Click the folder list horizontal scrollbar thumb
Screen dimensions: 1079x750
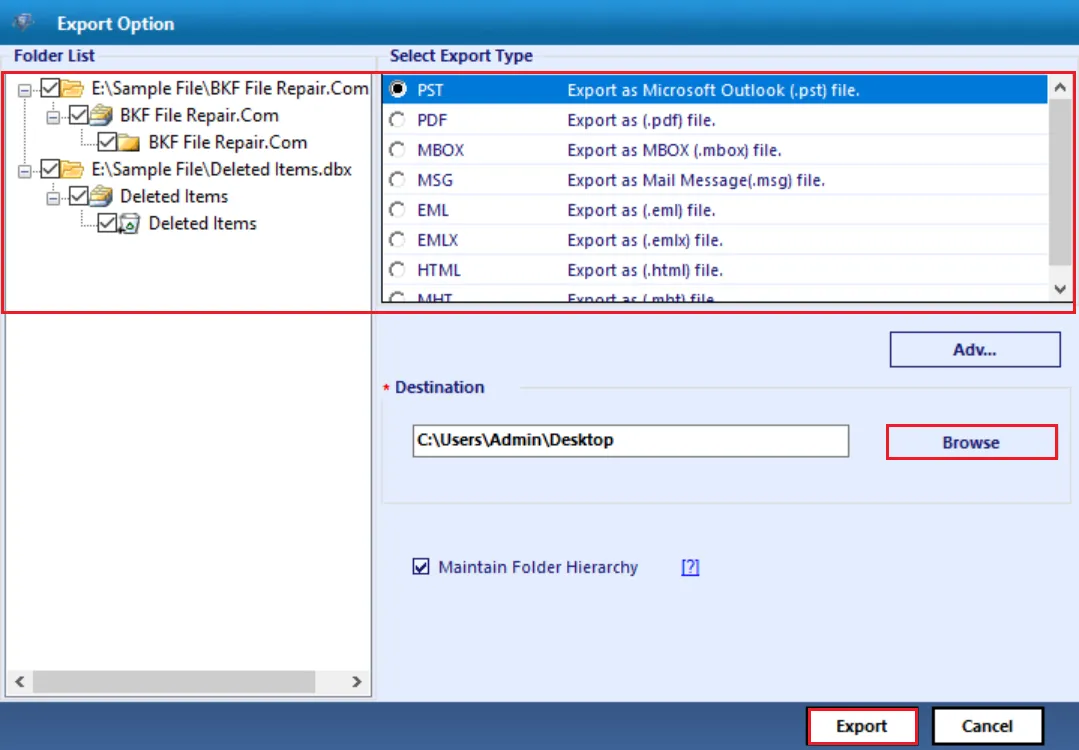[x=174, y=681]
